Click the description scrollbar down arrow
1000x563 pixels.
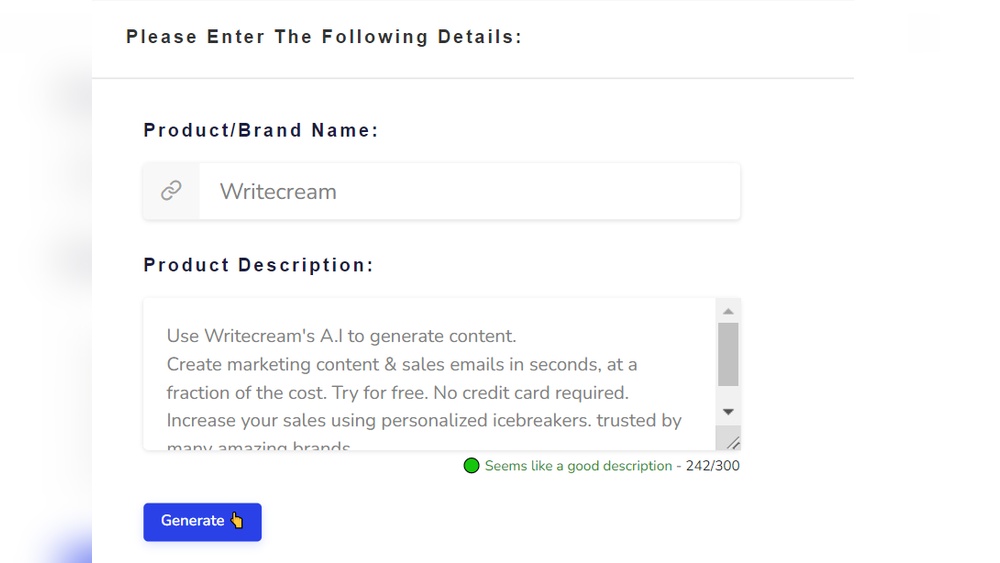coord(728,412)
